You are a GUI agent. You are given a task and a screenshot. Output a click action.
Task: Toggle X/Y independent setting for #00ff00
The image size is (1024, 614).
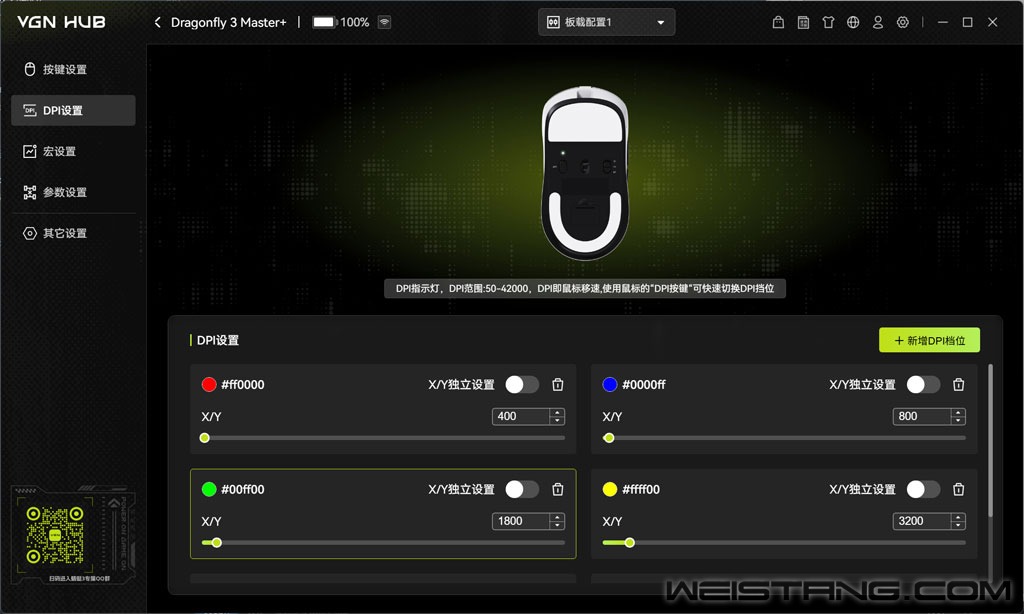click(521, 489)
